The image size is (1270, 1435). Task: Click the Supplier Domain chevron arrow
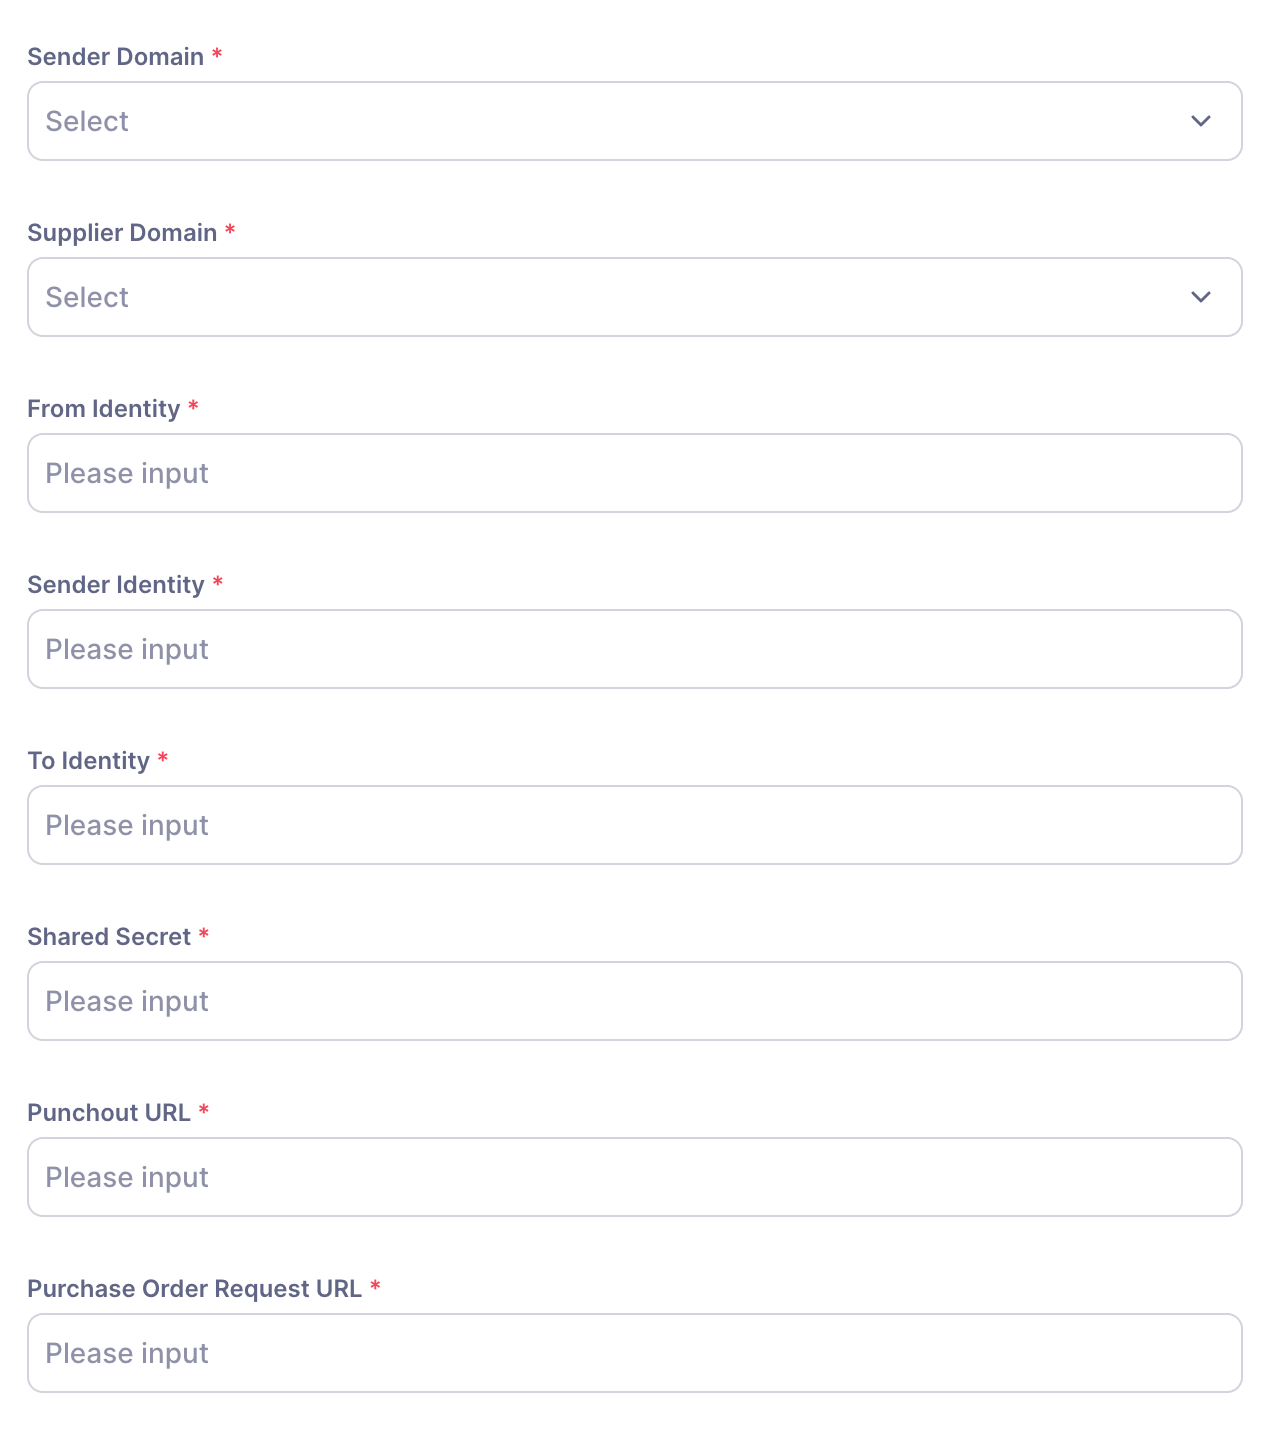point(1201,297)
